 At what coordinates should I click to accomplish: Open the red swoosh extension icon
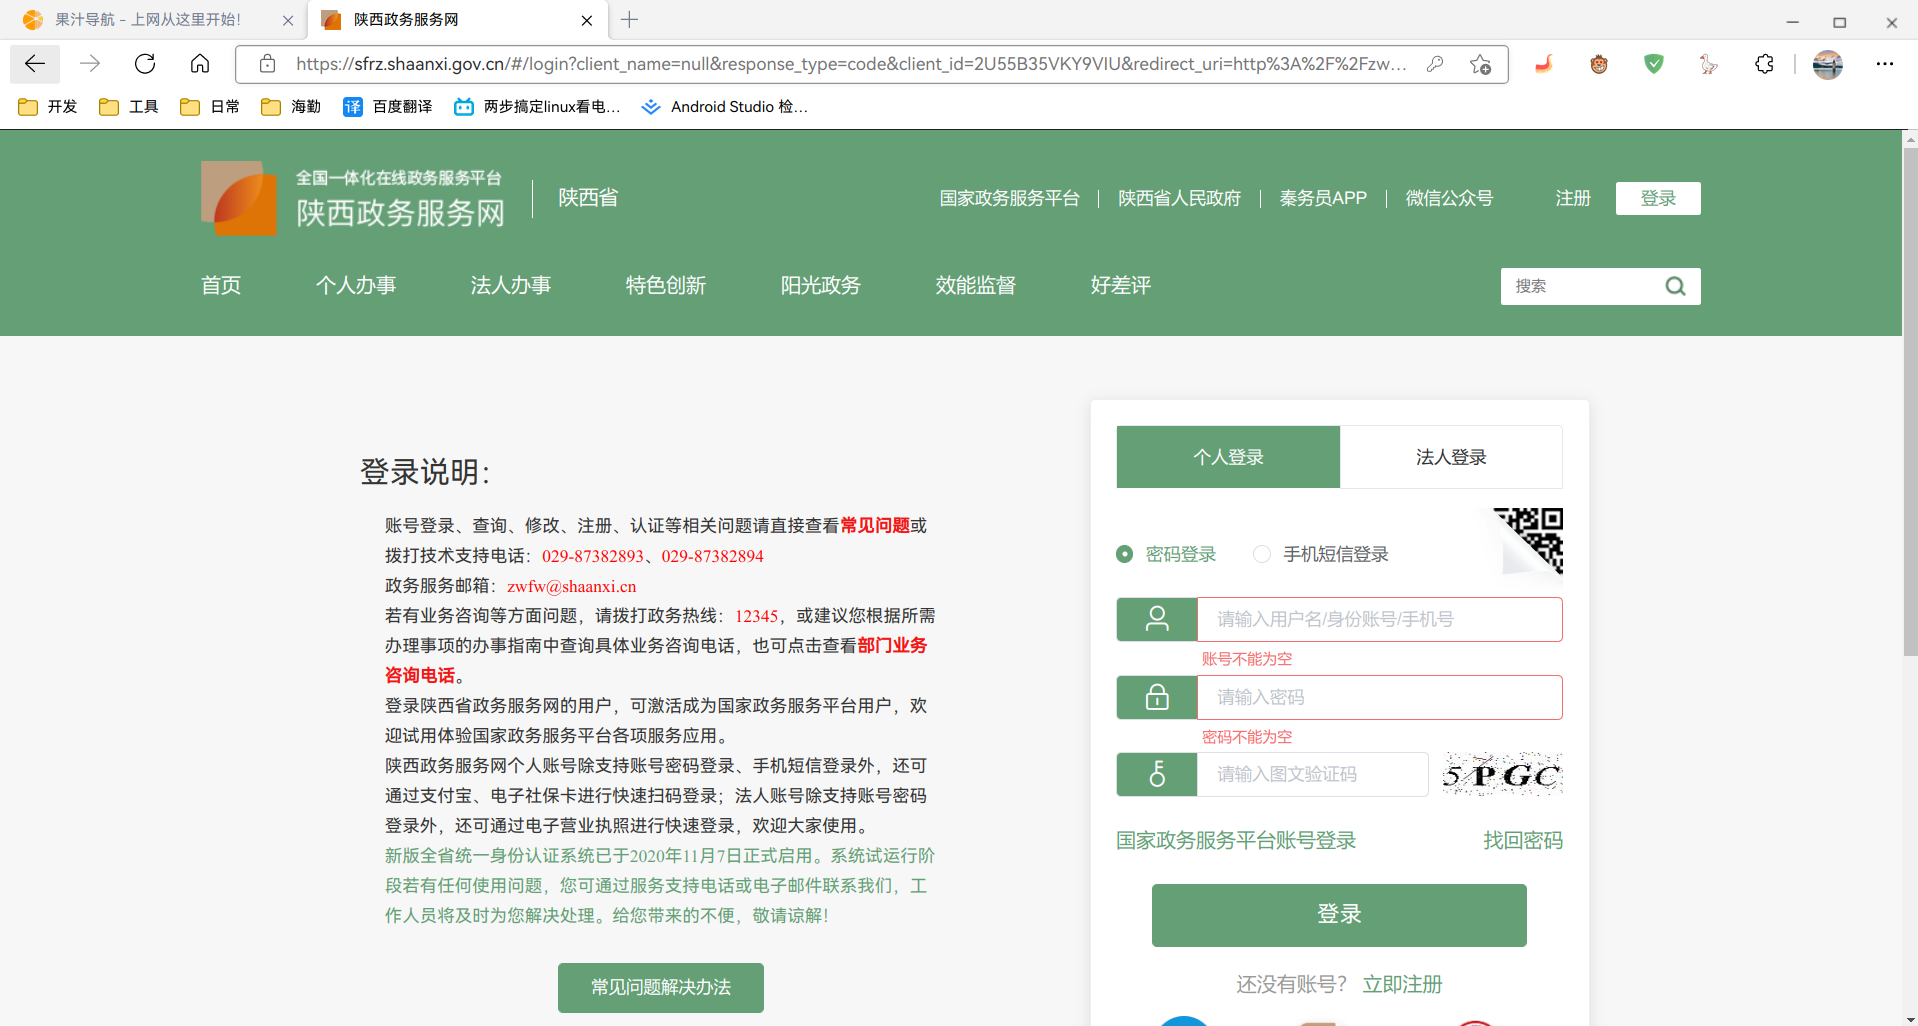point(1544,64)
